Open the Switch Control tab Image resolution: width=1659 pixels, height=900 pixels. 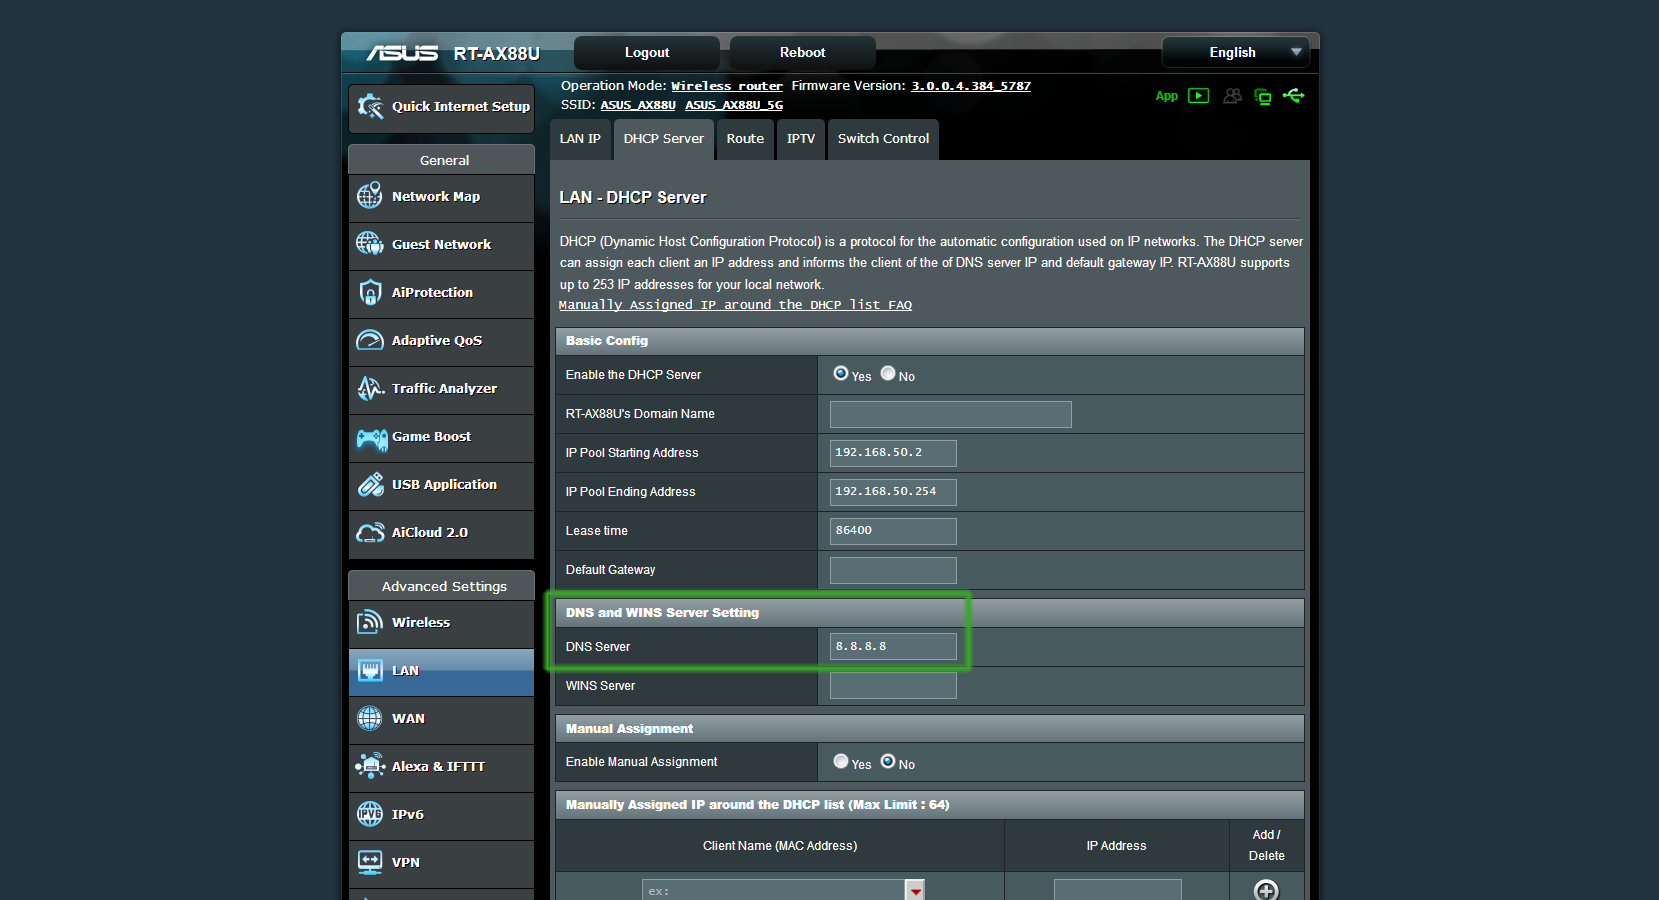(883, 139)
